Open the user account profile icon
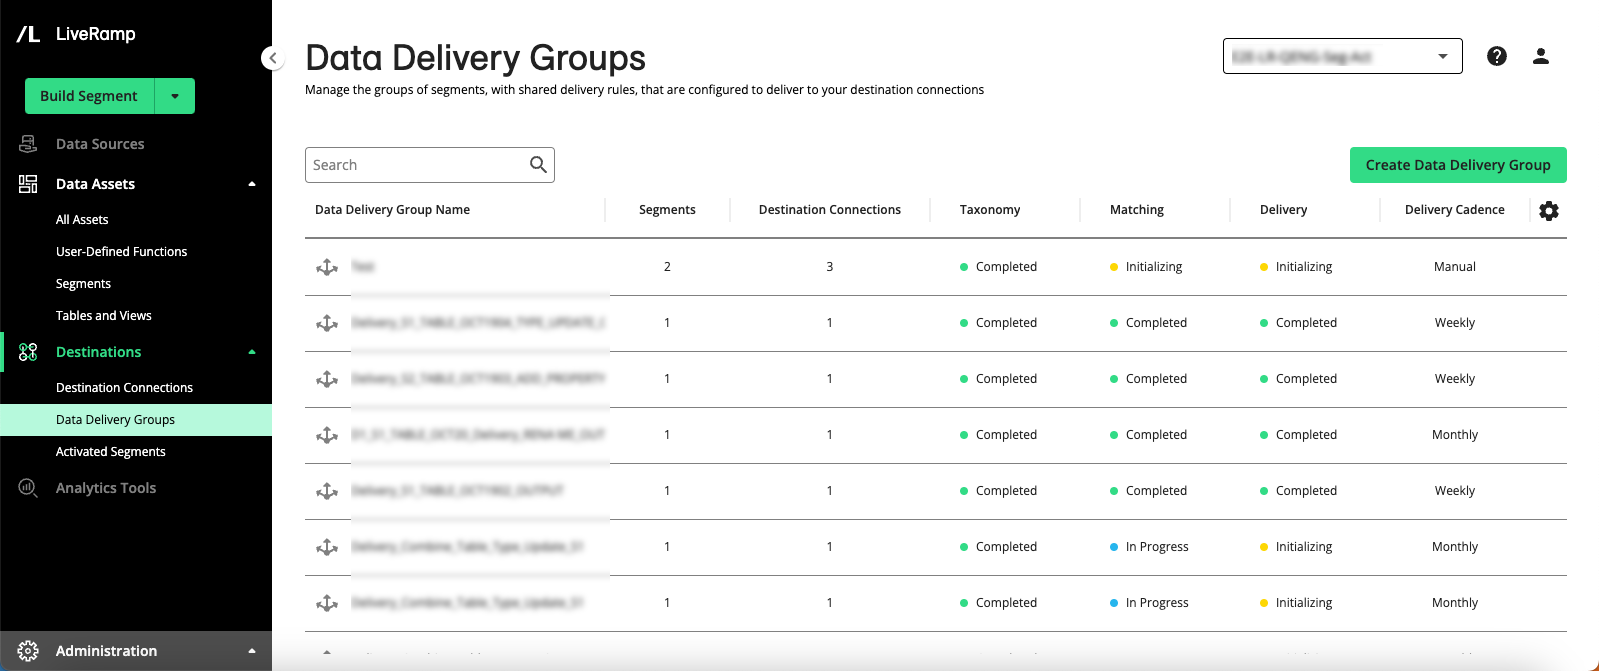Screen dimensions: 1599x671 pyautogui.click(x=1541, y=56)
